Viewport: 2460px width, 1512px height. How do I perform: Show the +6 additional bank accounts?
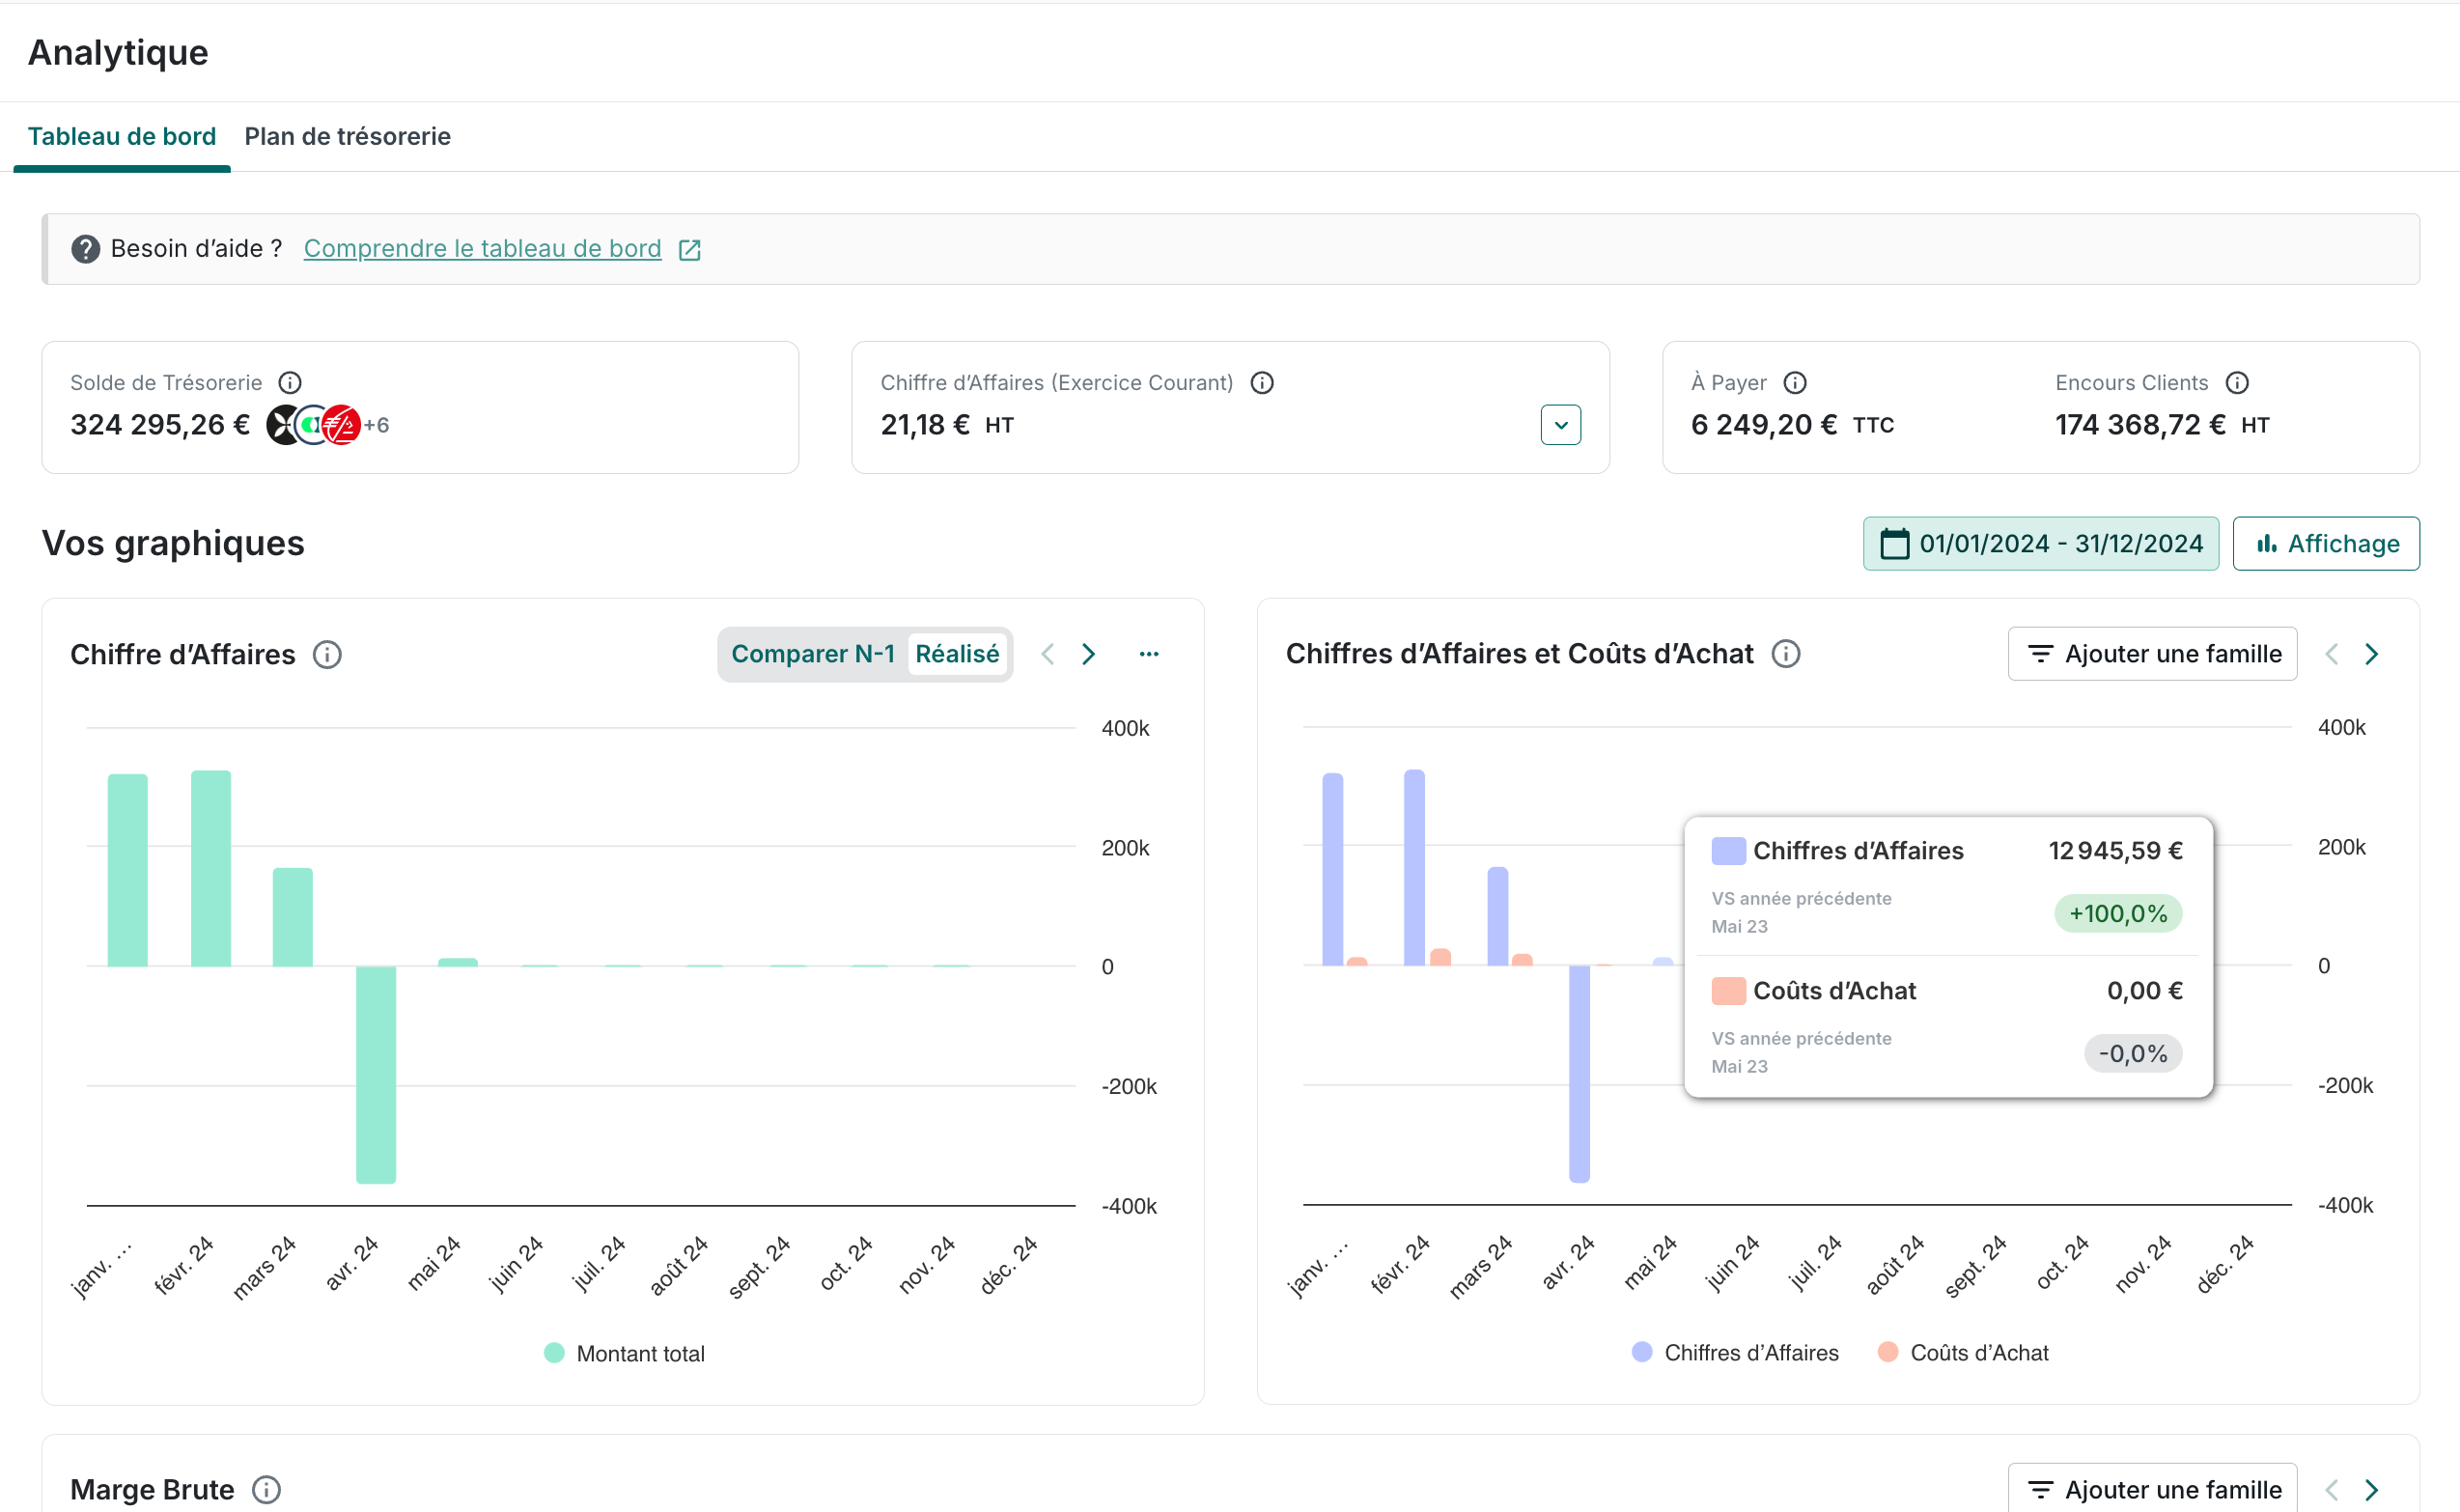point(376,425)
